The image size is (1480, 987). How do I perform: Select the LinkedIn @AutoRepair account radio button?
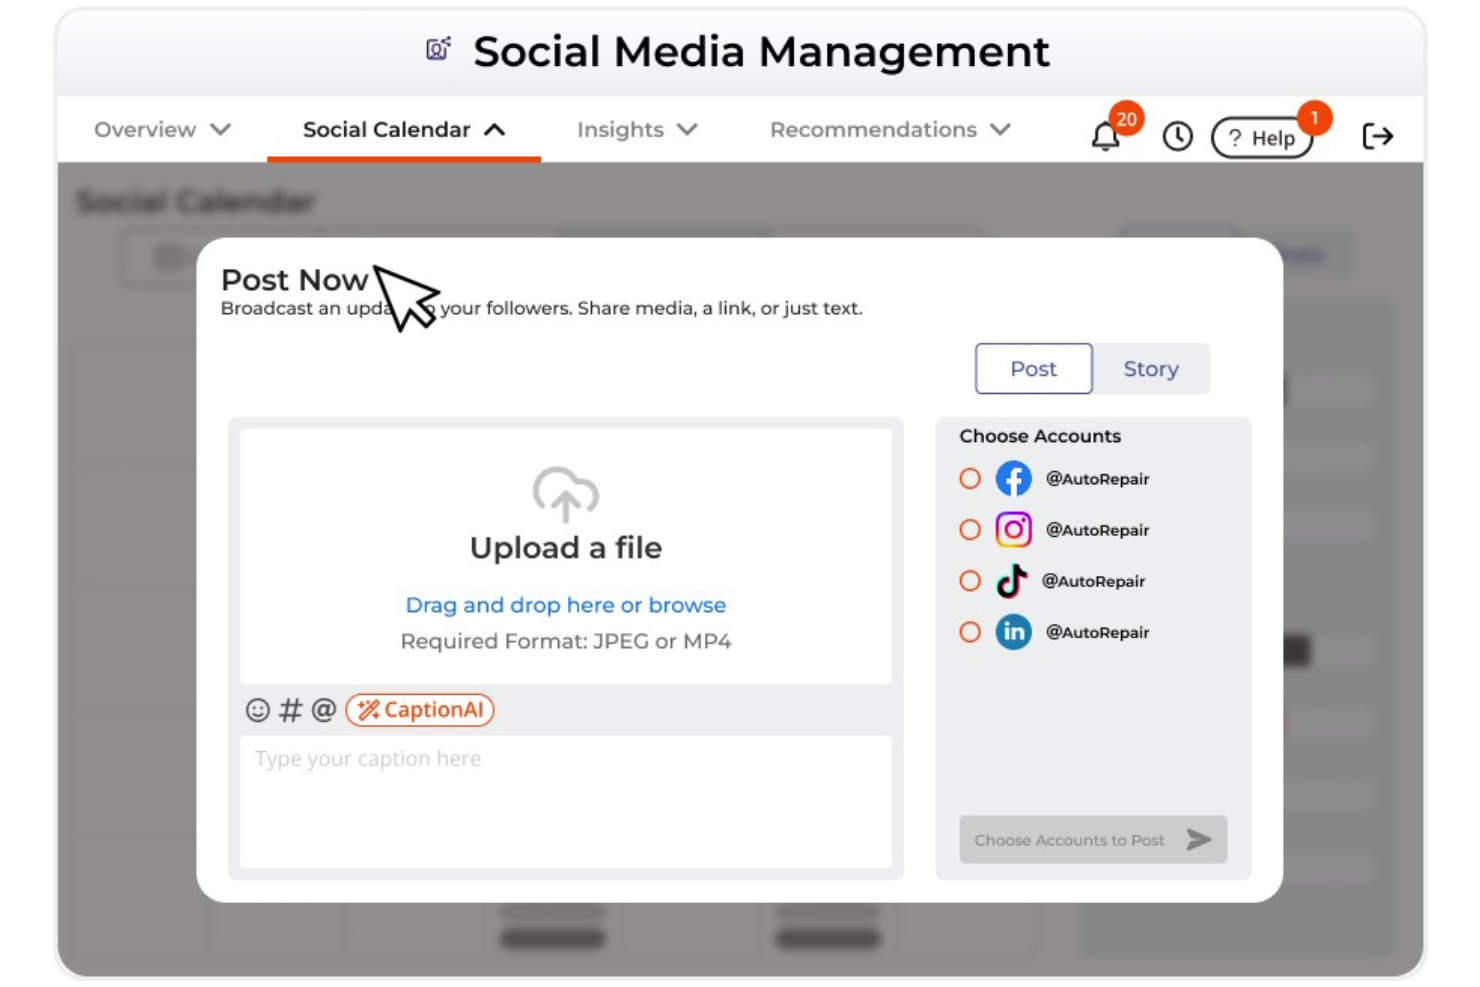click(x=970, y=632)
